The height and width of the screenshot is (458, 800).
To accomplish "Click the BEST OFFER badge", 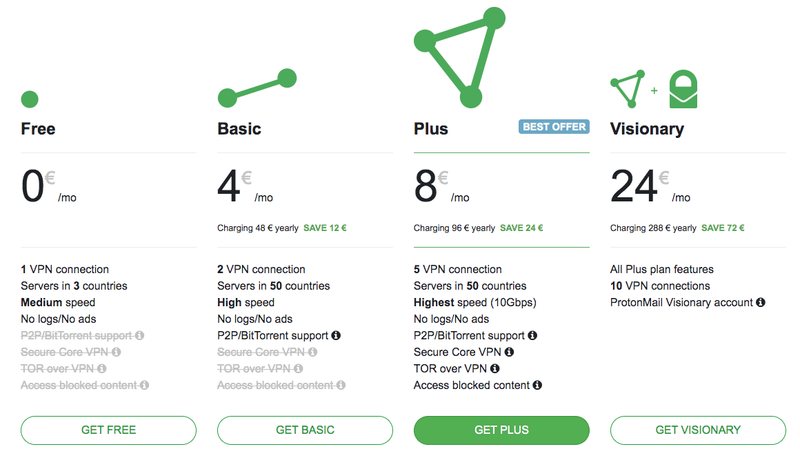I will click(554, 126).
